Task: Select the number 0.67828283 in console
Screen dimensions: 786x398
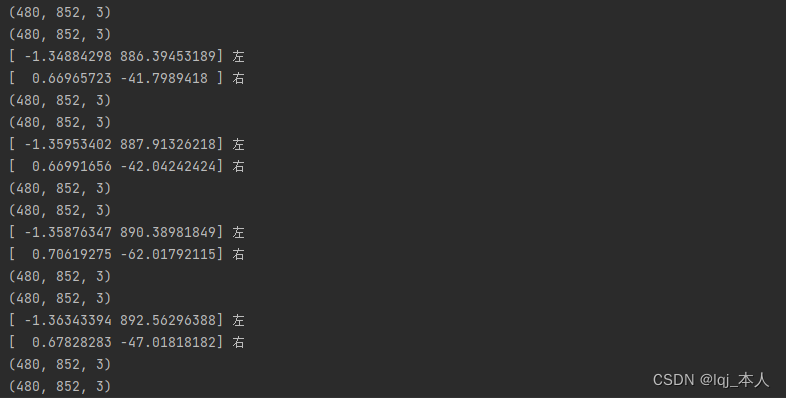Action: [72, 342]
